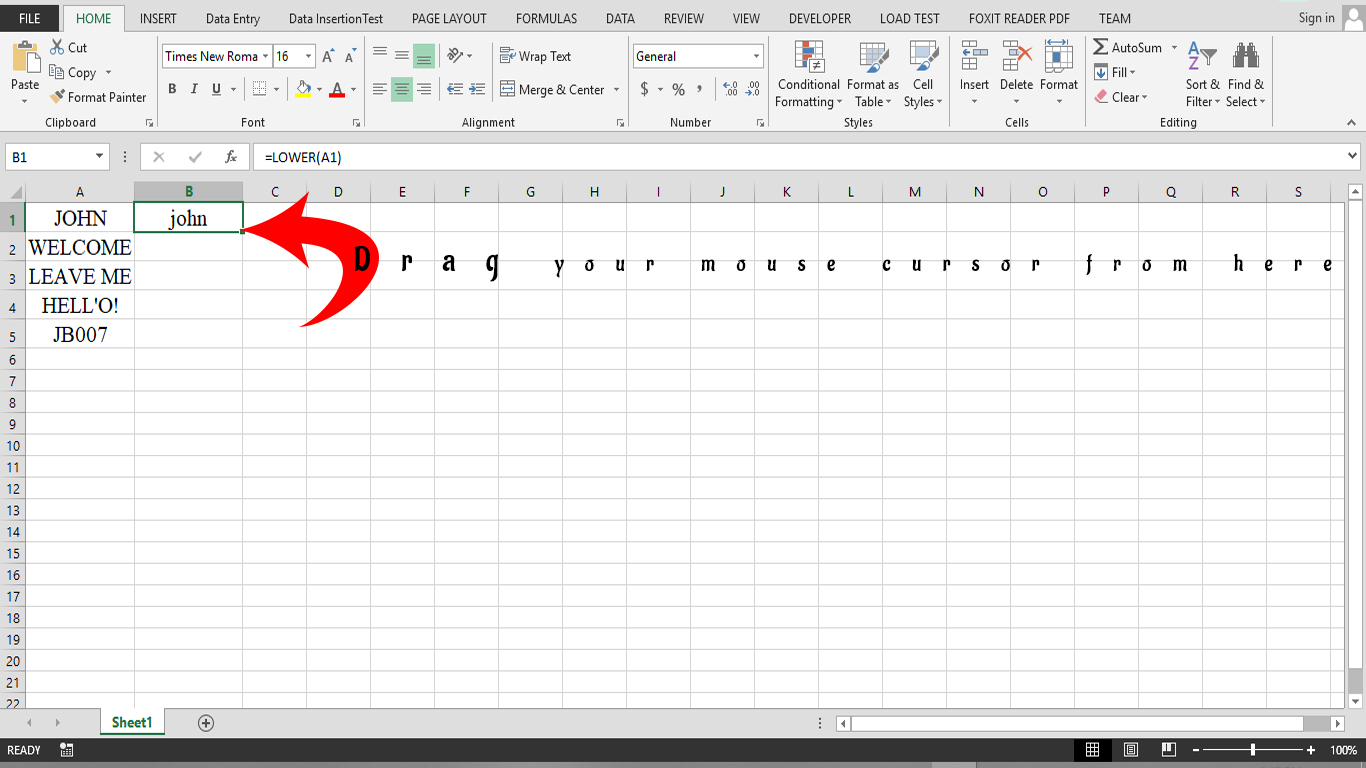The width and height of the screenshot is (1366, 768).
Task: Open the INSERT ribbon tab
Action: [x=158, y=18]
